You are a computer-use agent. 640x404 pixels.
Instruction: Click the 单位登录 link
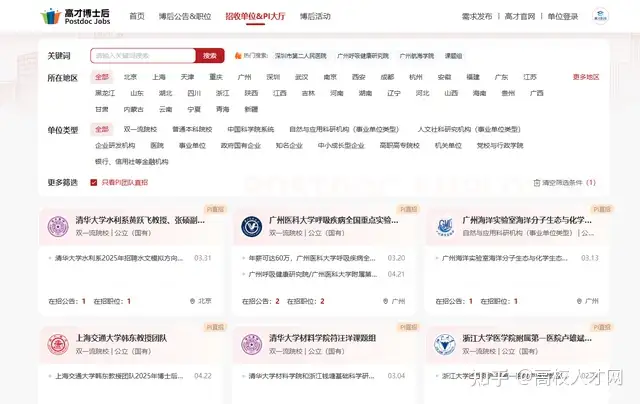[x=564, y=16]
